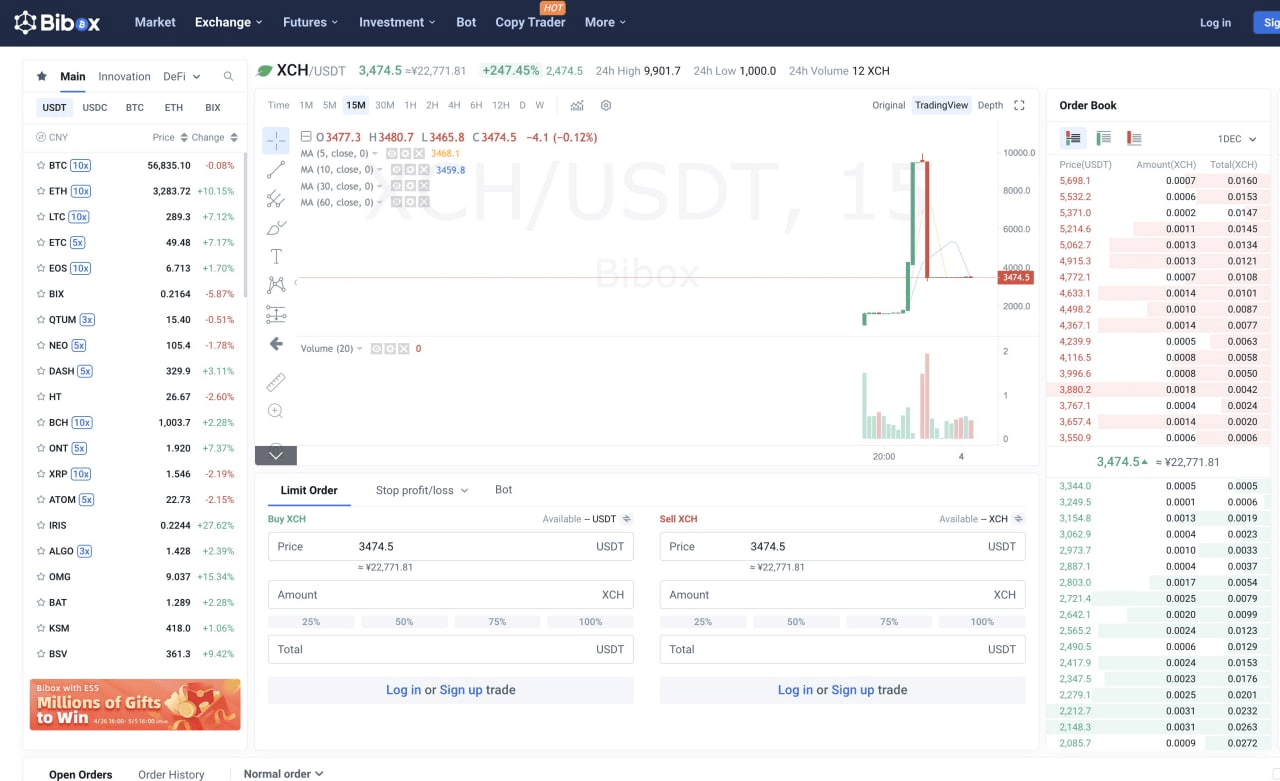
Task: Select the brush drawing tool
Action: coord(276,228)
